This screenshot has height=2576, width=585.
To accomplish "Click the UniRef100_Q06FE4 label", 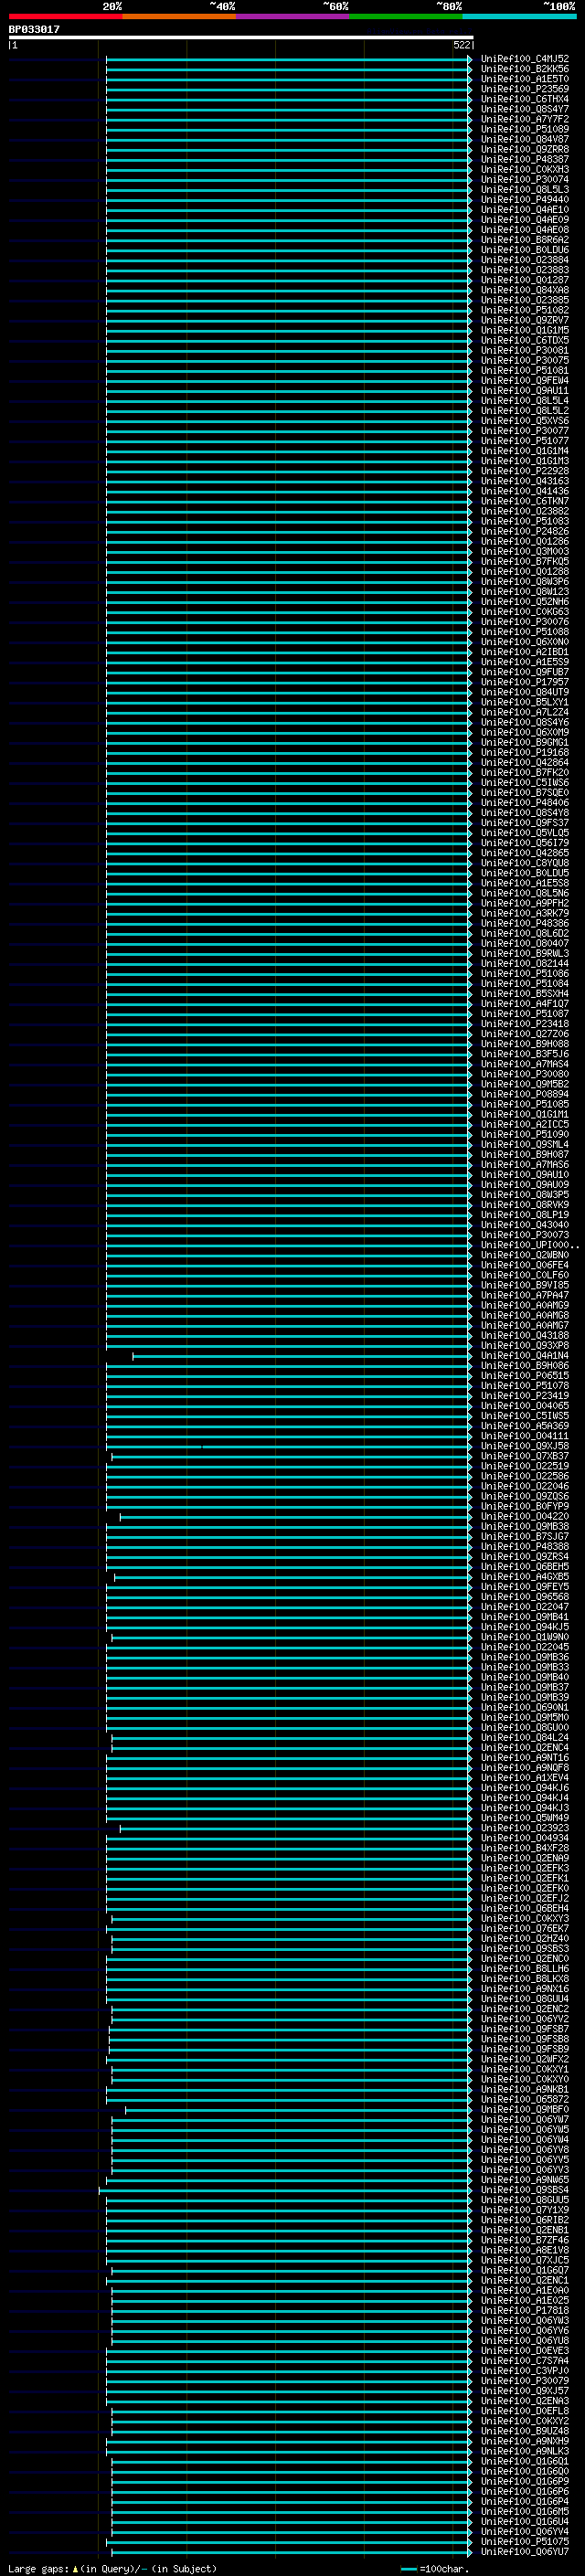I will pos(525,1265).
